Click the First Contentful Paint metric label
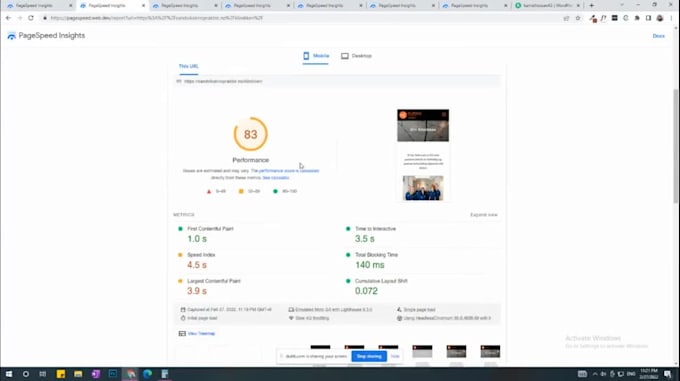This screenshot has width=680, height=381. [210, 229]
